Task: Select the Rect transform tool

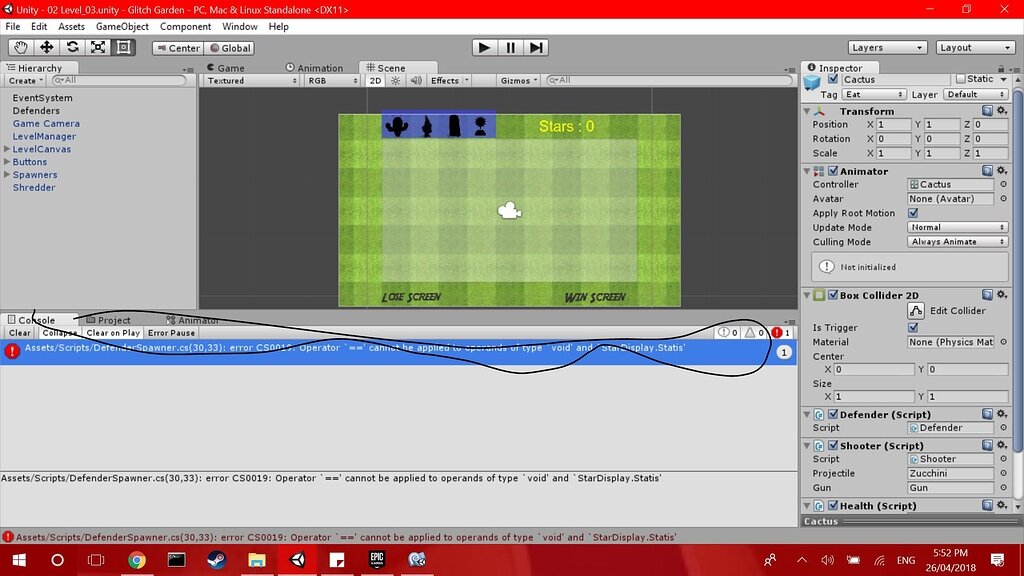Action: tap(123, 47)
